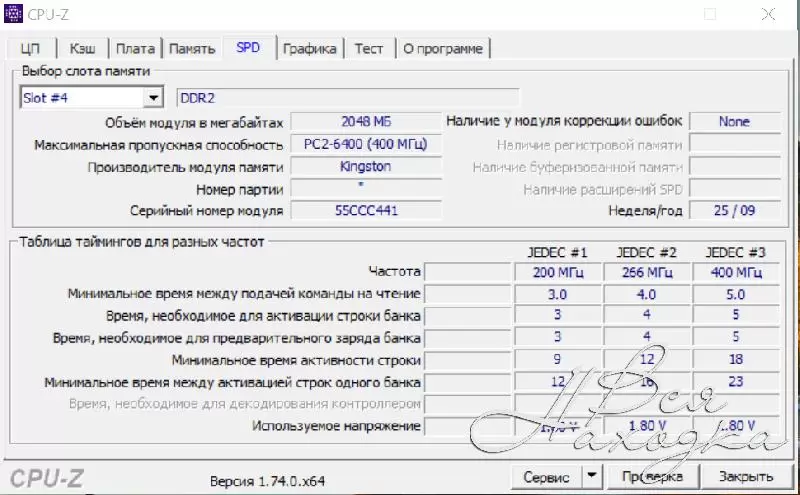Switch to the ЦП tab

click(x=31, y=49)
